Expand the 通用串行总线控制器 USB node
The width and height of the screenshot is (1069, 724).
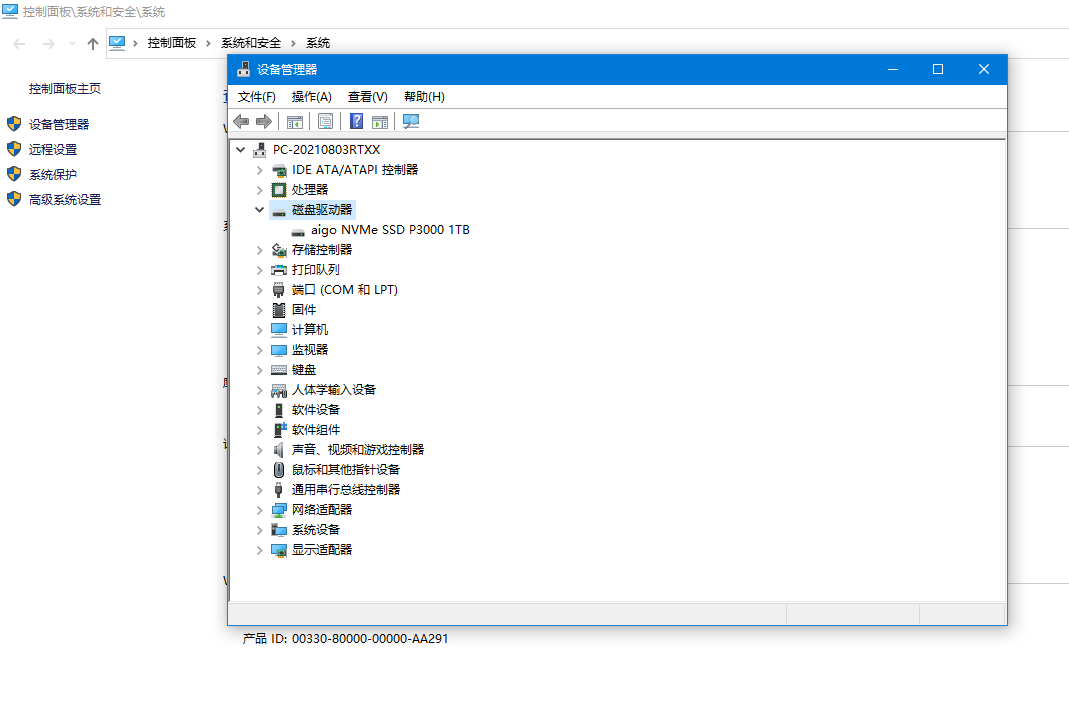(x=259, y=490)
